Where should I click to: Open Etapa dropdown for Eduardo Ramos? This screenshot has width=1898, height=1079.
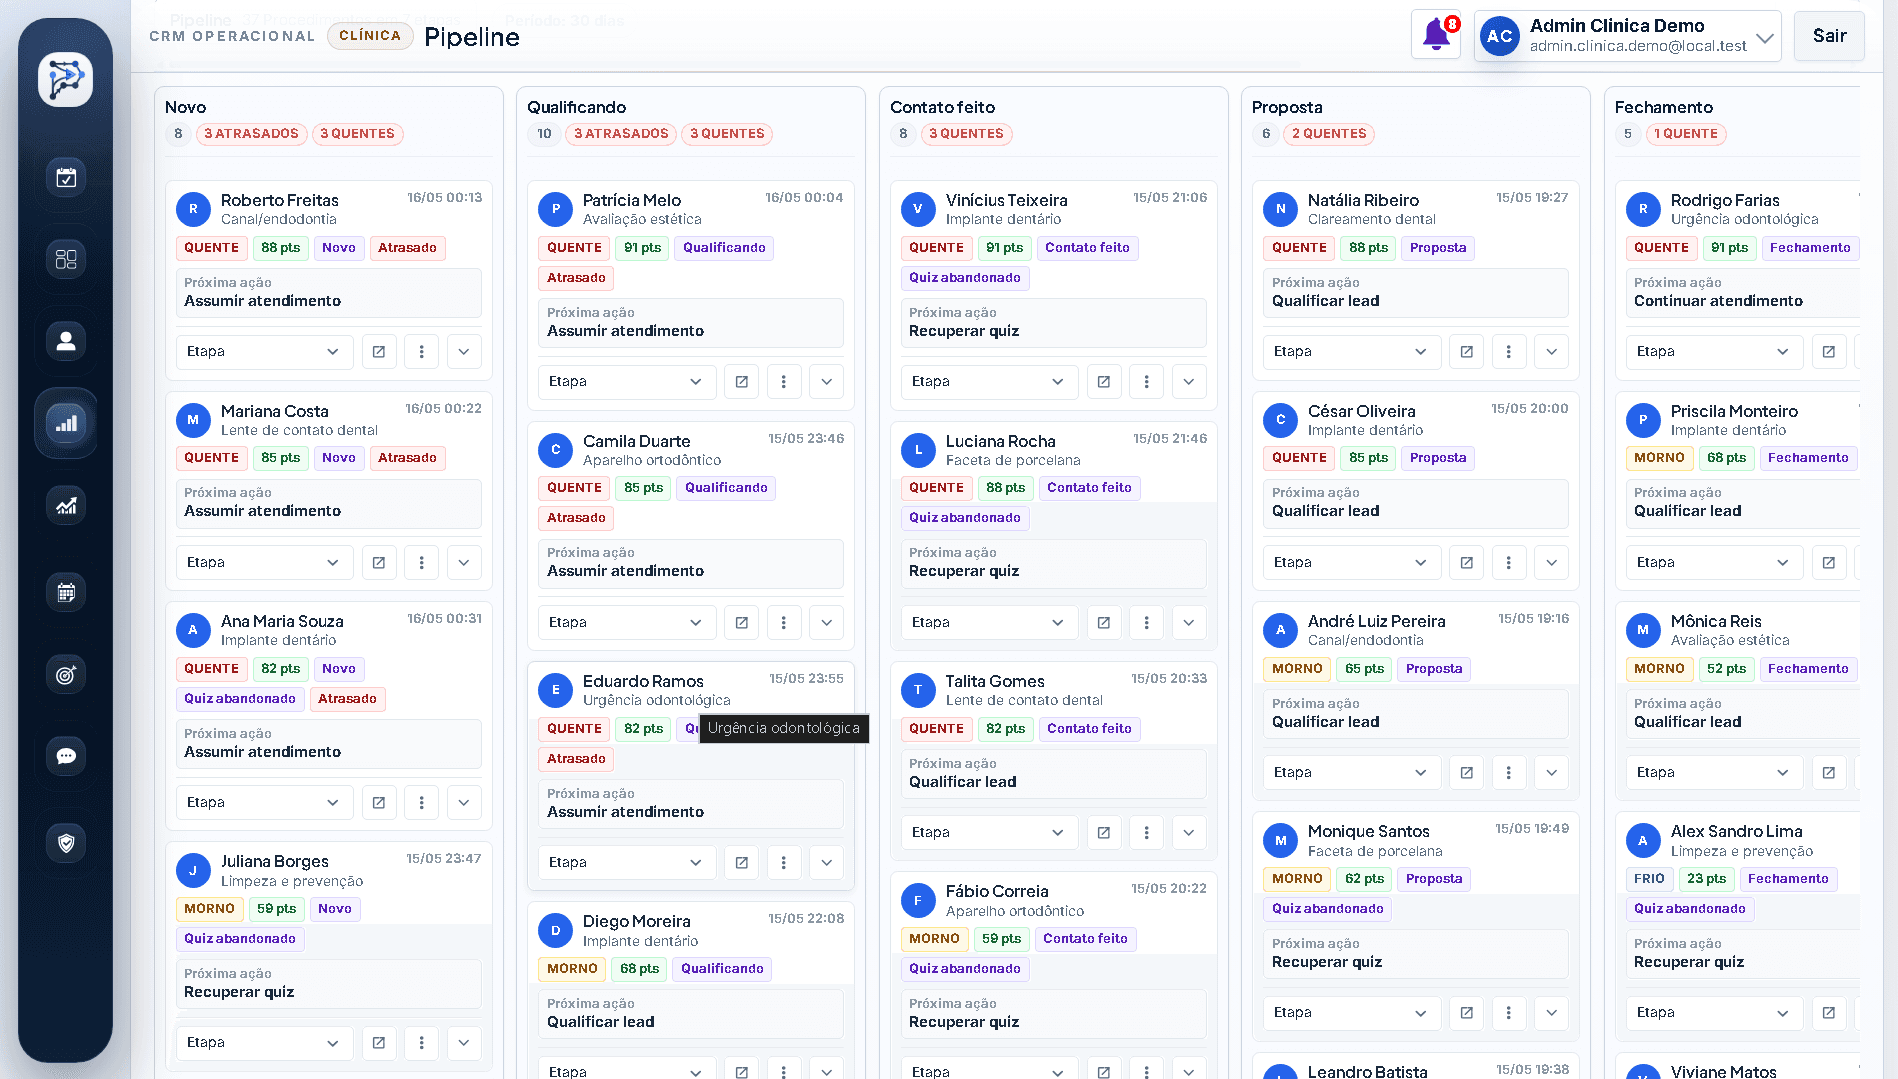pyautogui.click(x=627, y=863)
